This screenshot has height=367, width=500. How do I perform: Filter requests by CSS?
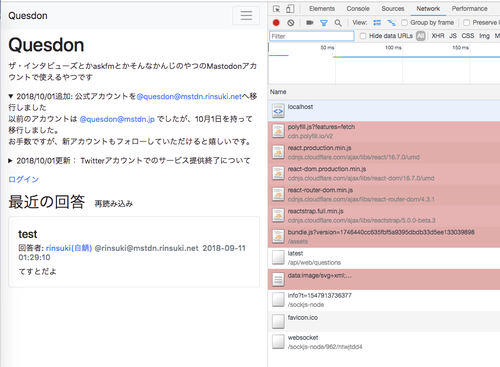pyautogui.click(x=468, y=36)
